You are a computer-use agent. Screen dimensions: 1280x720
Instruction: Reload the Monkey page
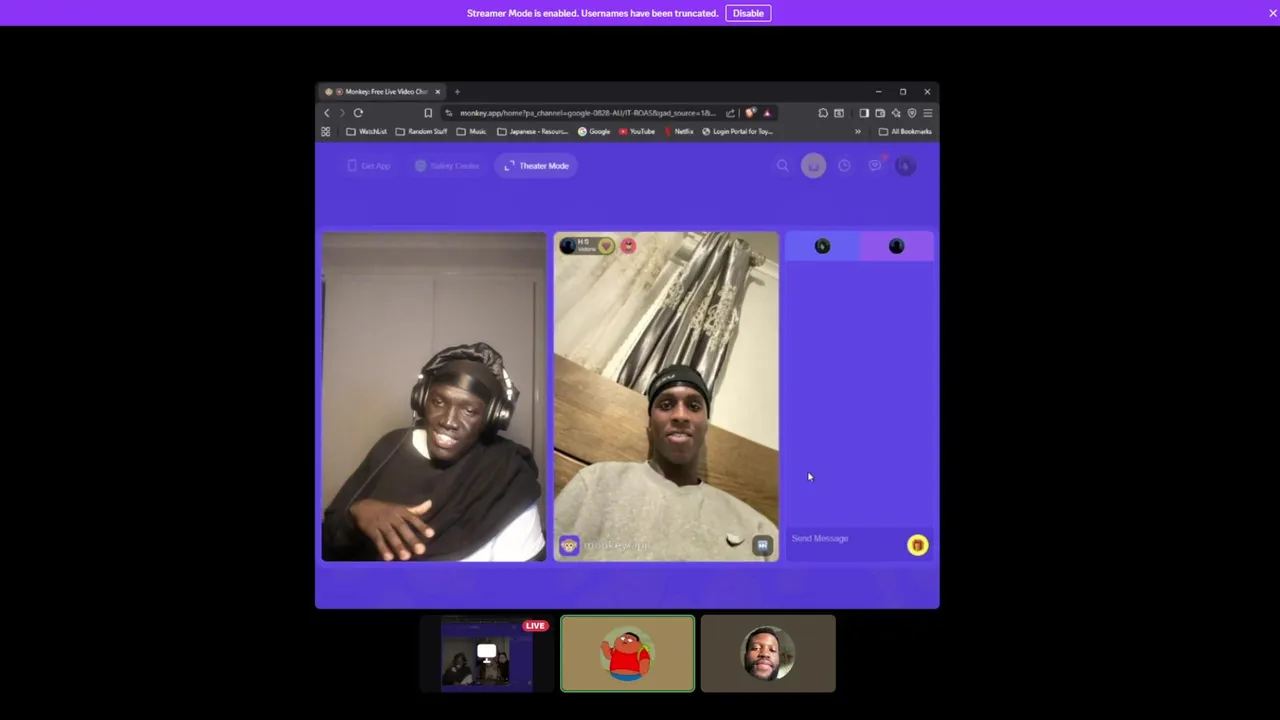coord(358,113)
